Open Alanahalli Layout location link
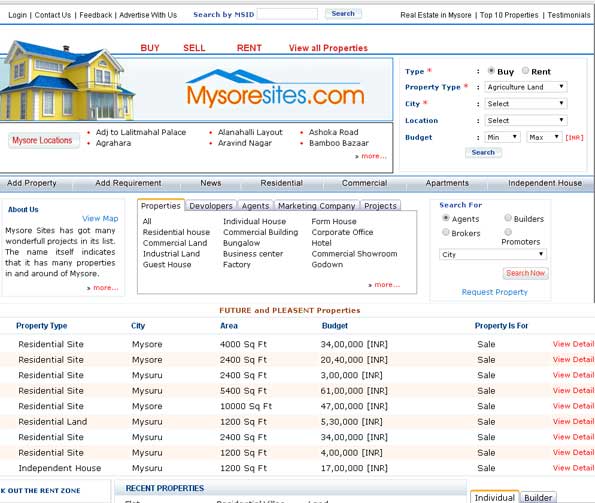 click(250, 132)
